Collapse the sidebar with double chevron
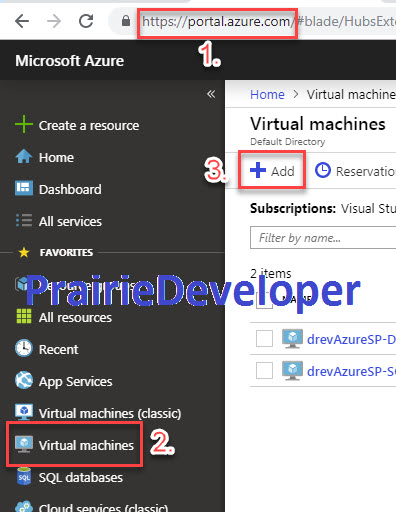Viewport: 396px width, 512px height. [x=211, y=94]
